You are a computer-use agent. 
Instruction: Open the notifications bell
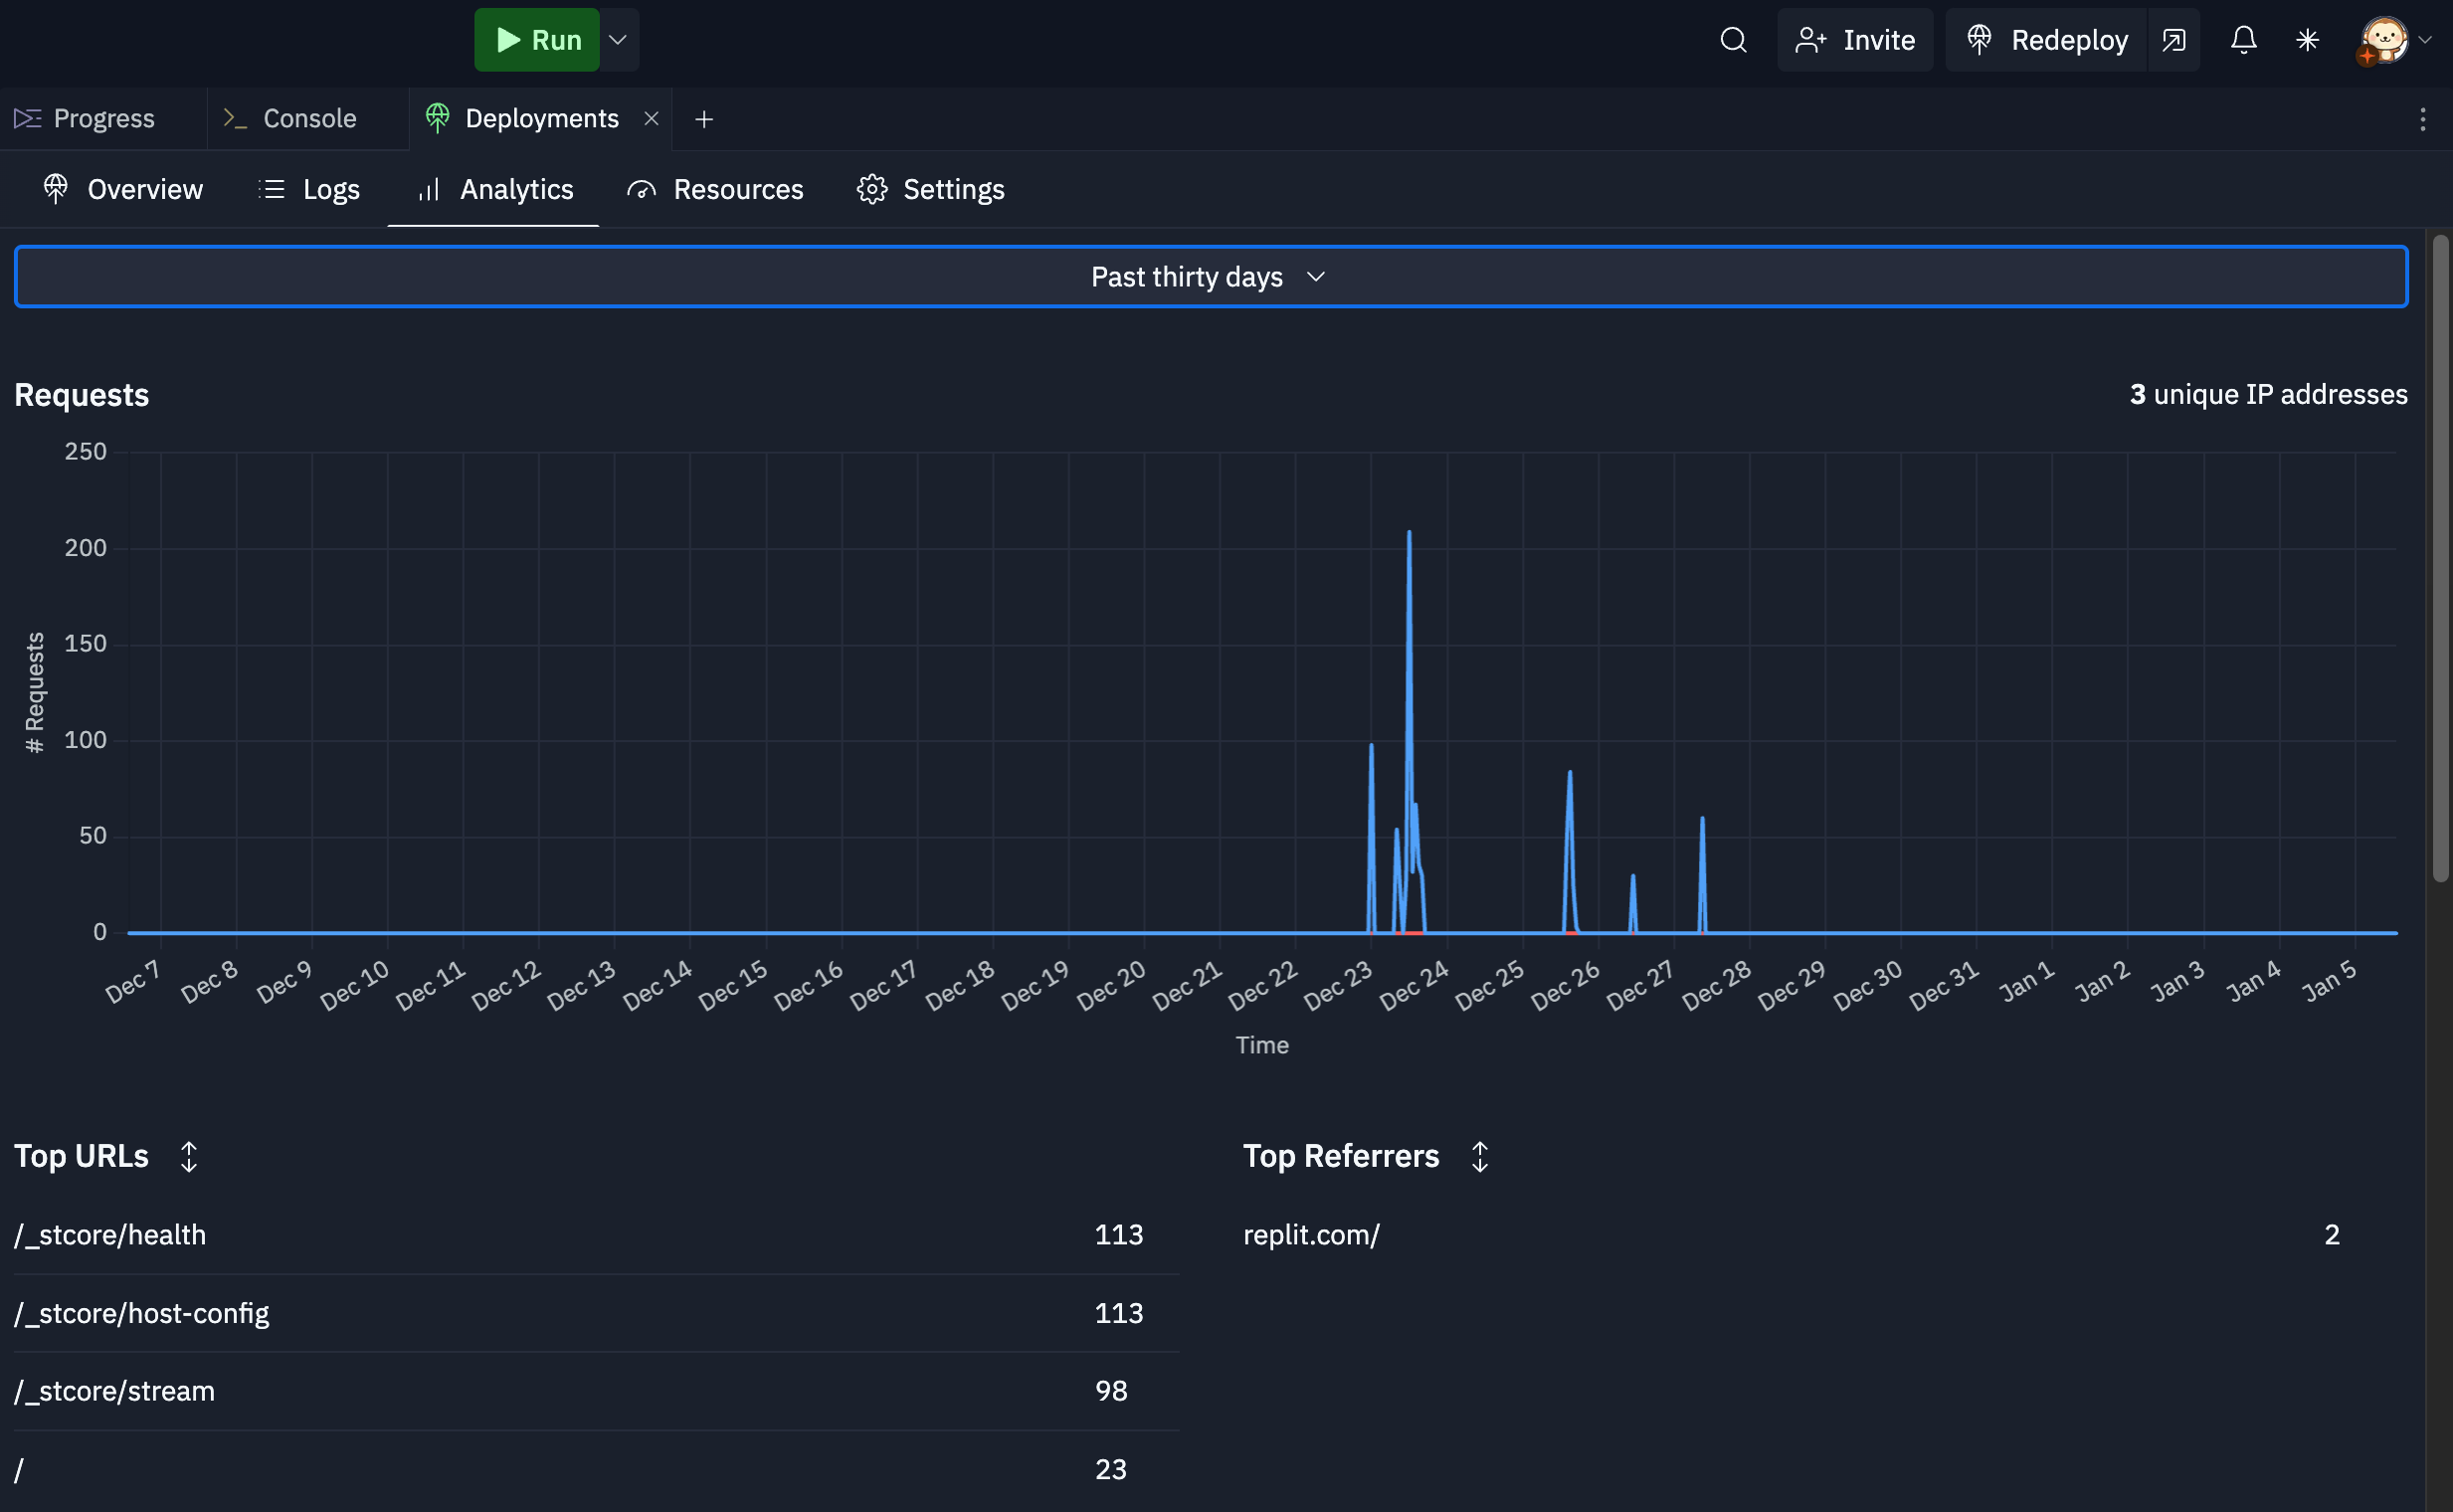click(x=2243, y=40)
